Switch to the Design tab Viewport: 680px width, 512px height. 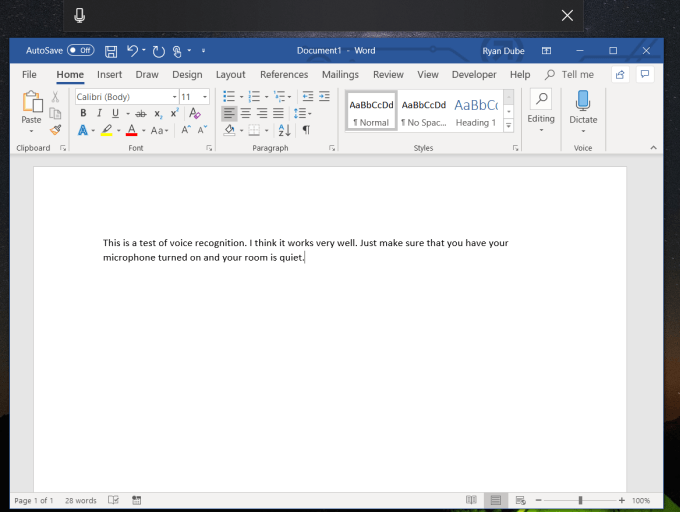[x=187, y=75]
